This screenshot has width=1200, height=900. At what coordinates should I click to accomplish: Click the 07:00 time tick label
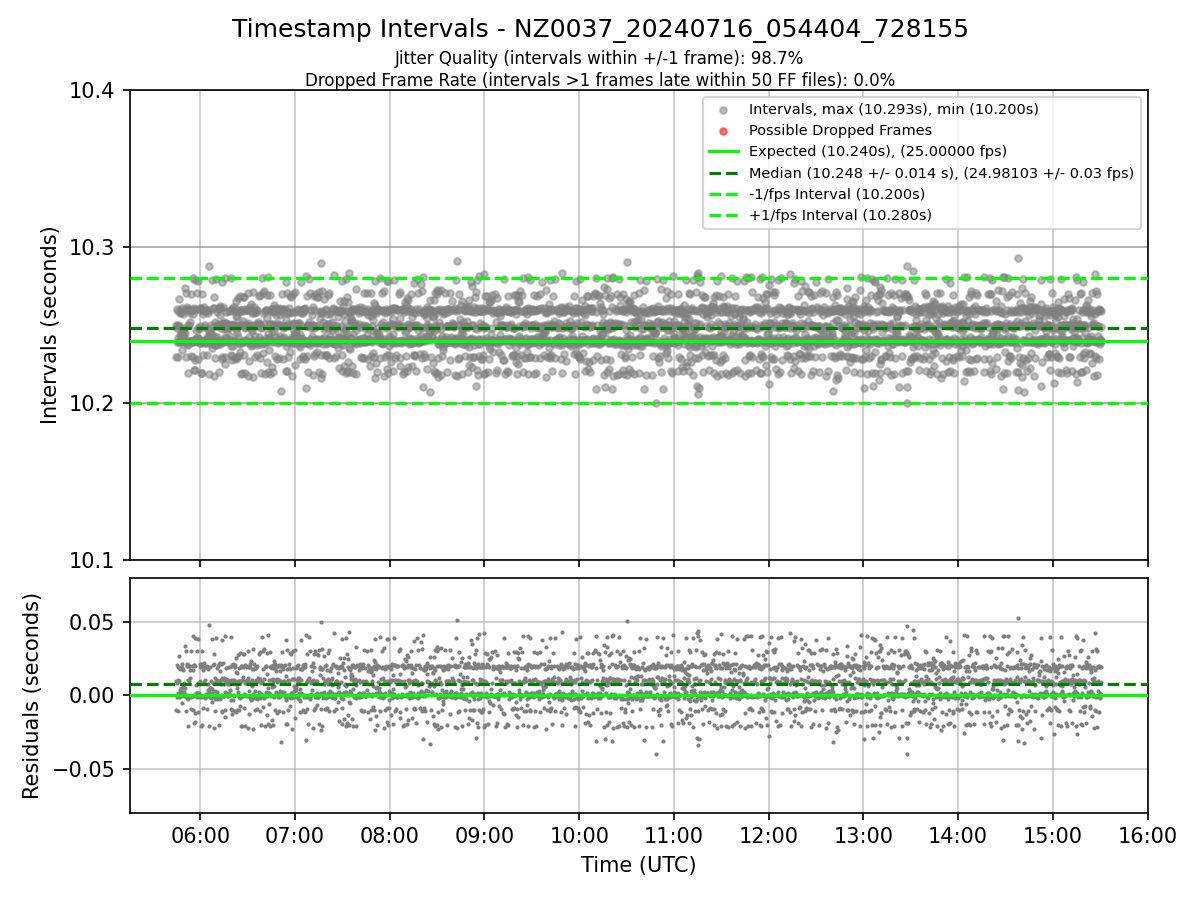294,834
